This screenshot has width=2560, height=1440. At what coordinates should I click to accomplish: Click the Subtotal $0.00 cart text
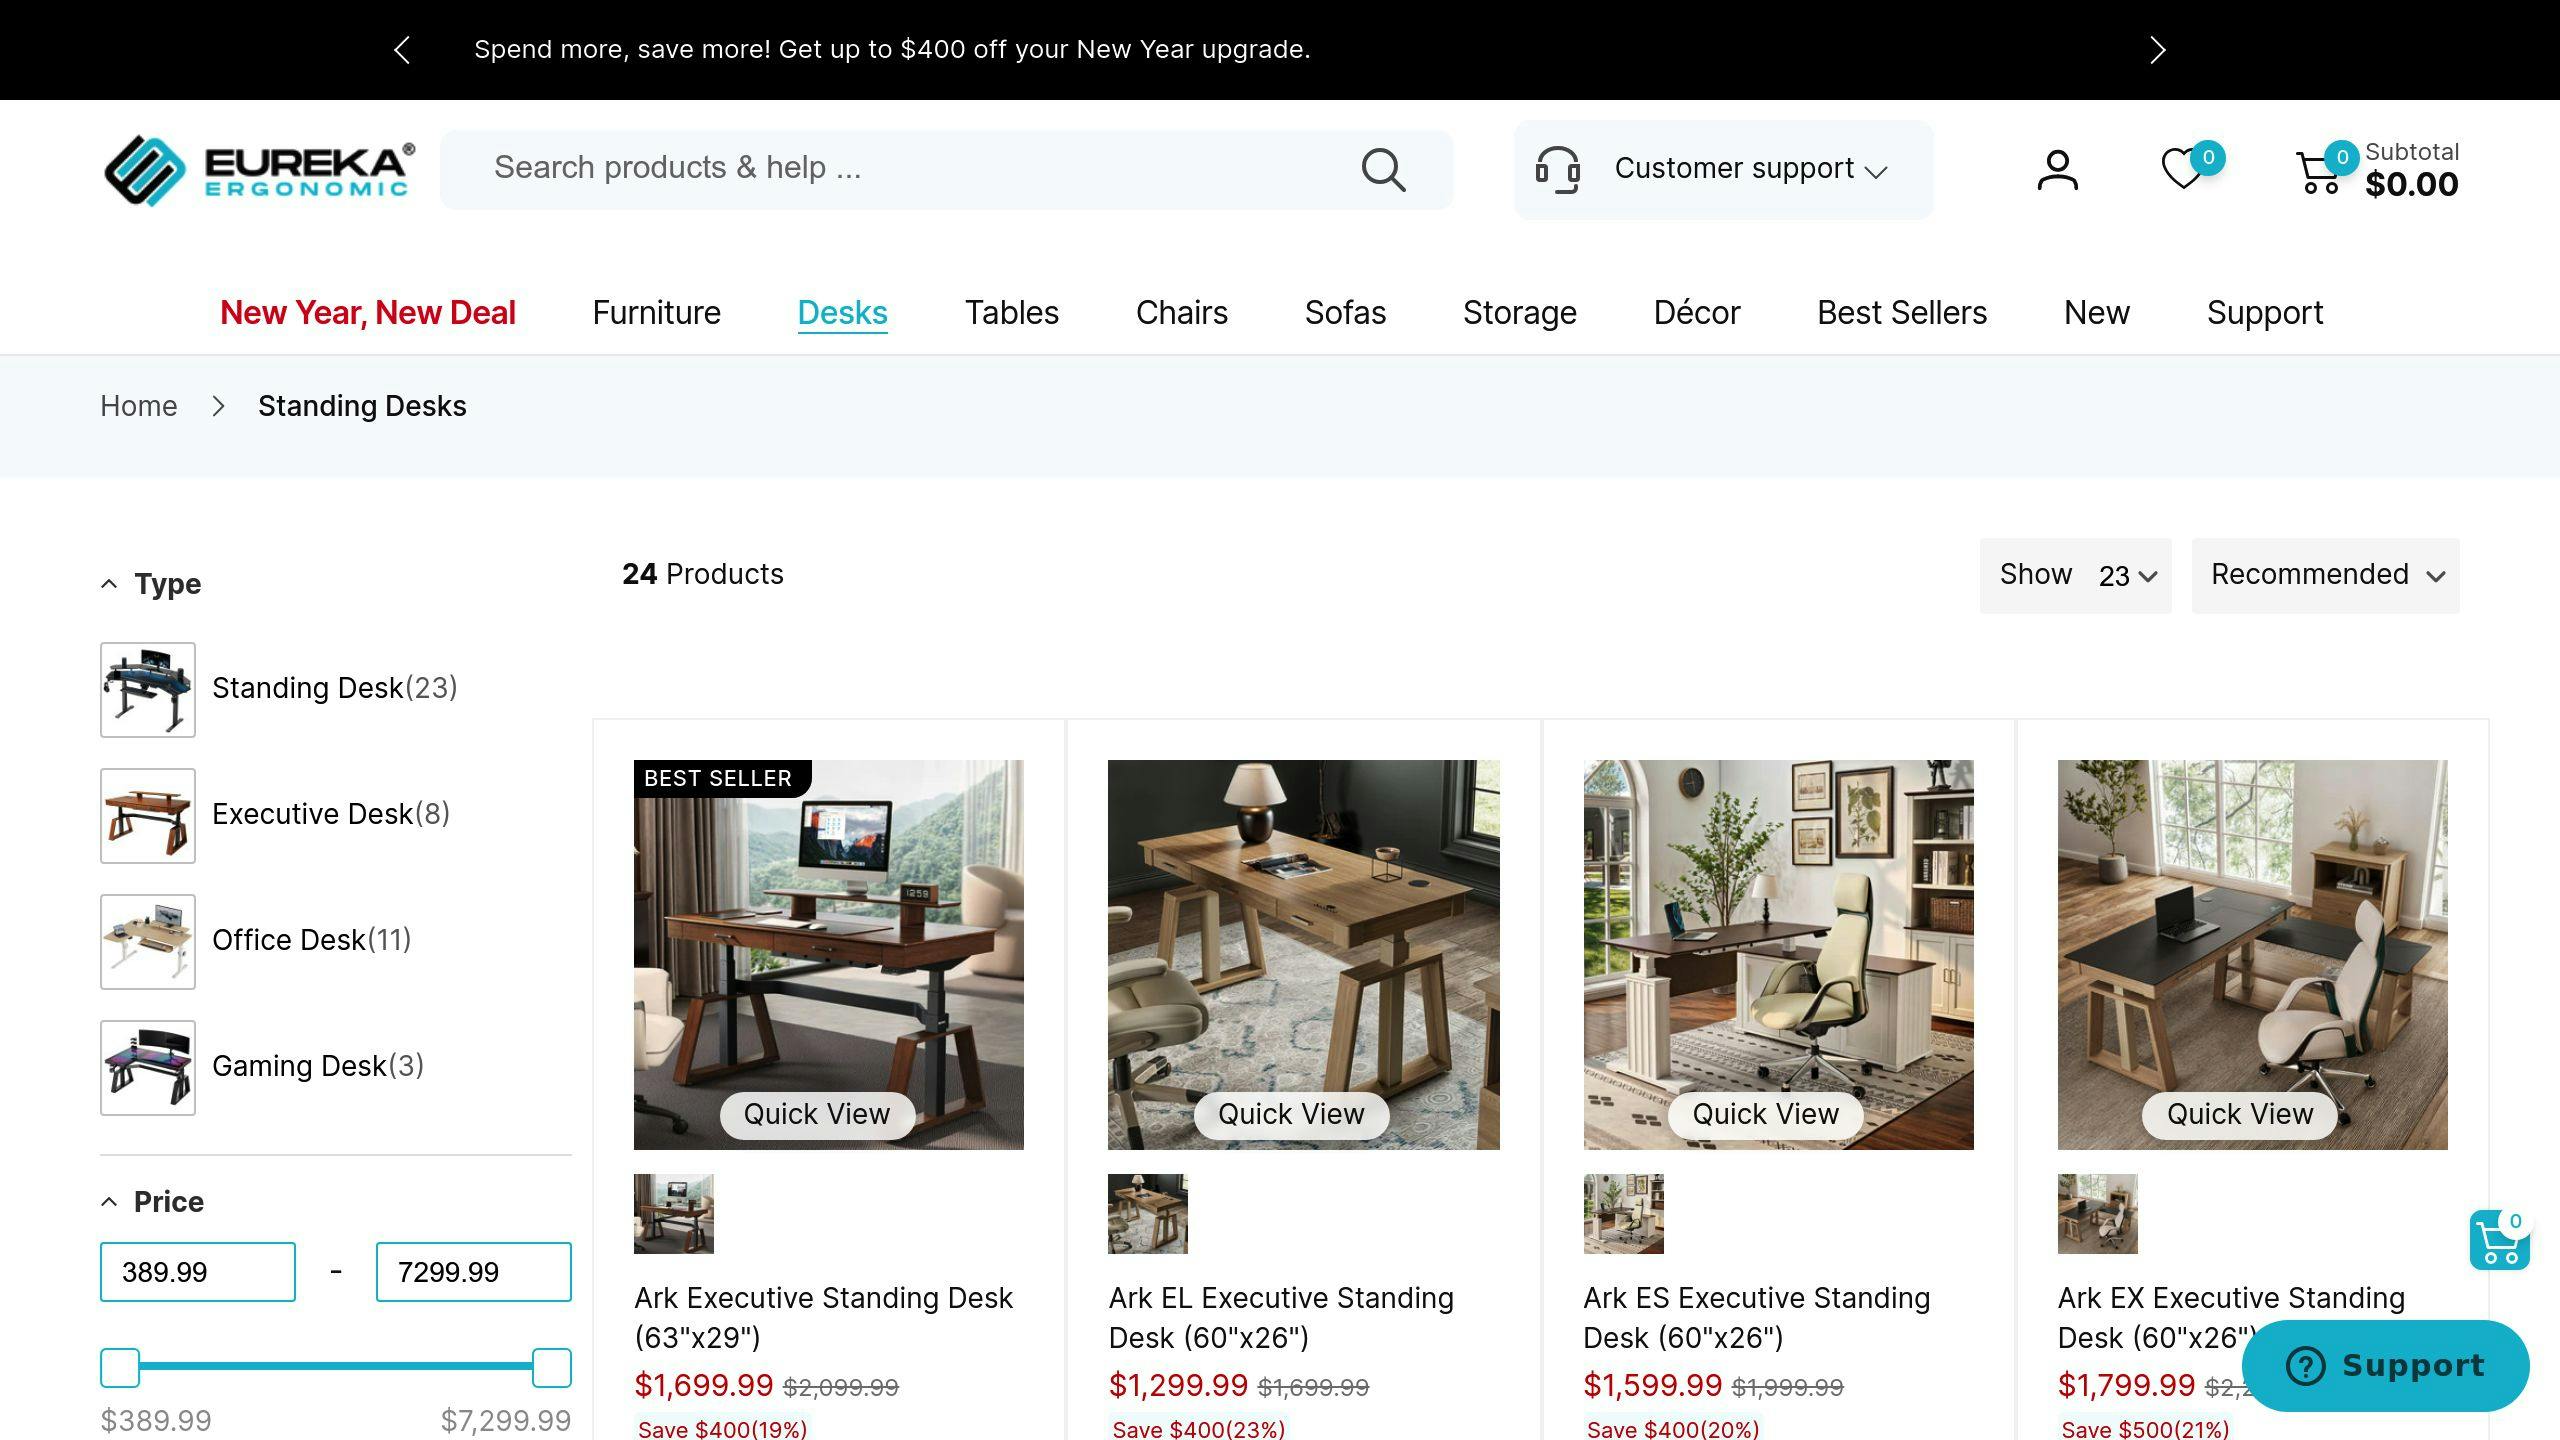pyautogui.click(x=2411, y=171)
